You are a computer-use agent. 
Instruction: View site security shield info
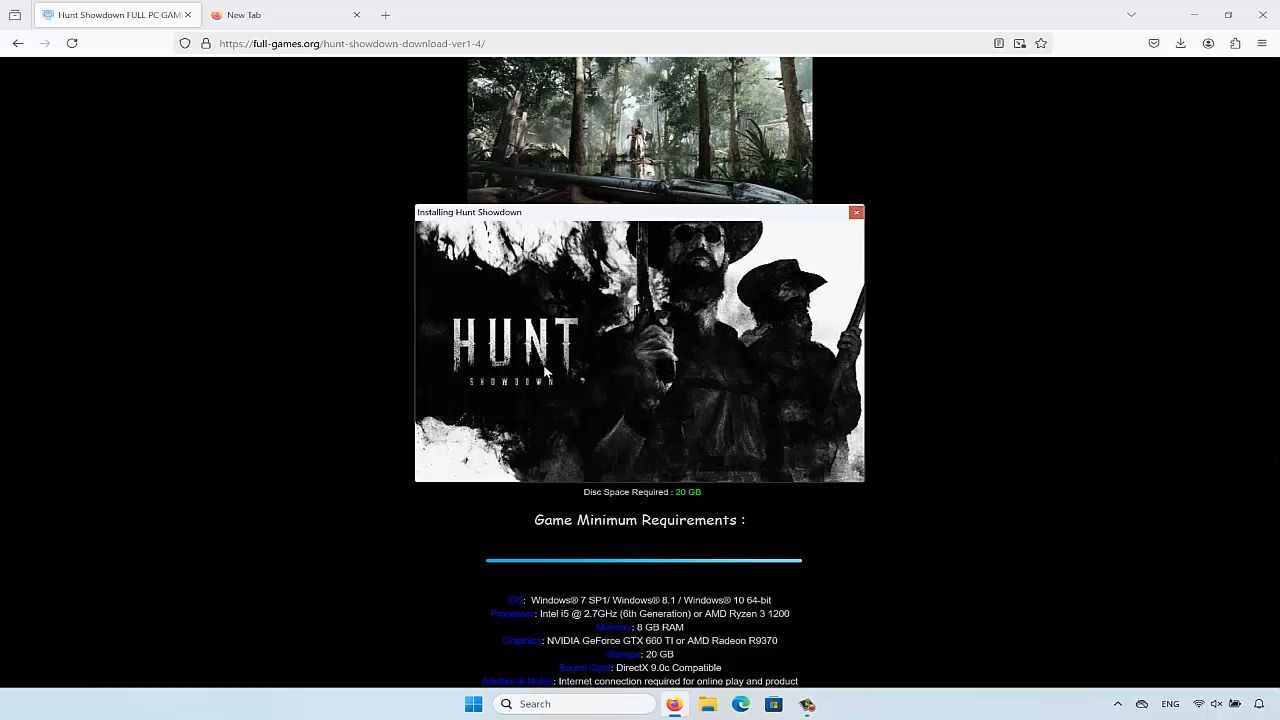pos(185,43)
